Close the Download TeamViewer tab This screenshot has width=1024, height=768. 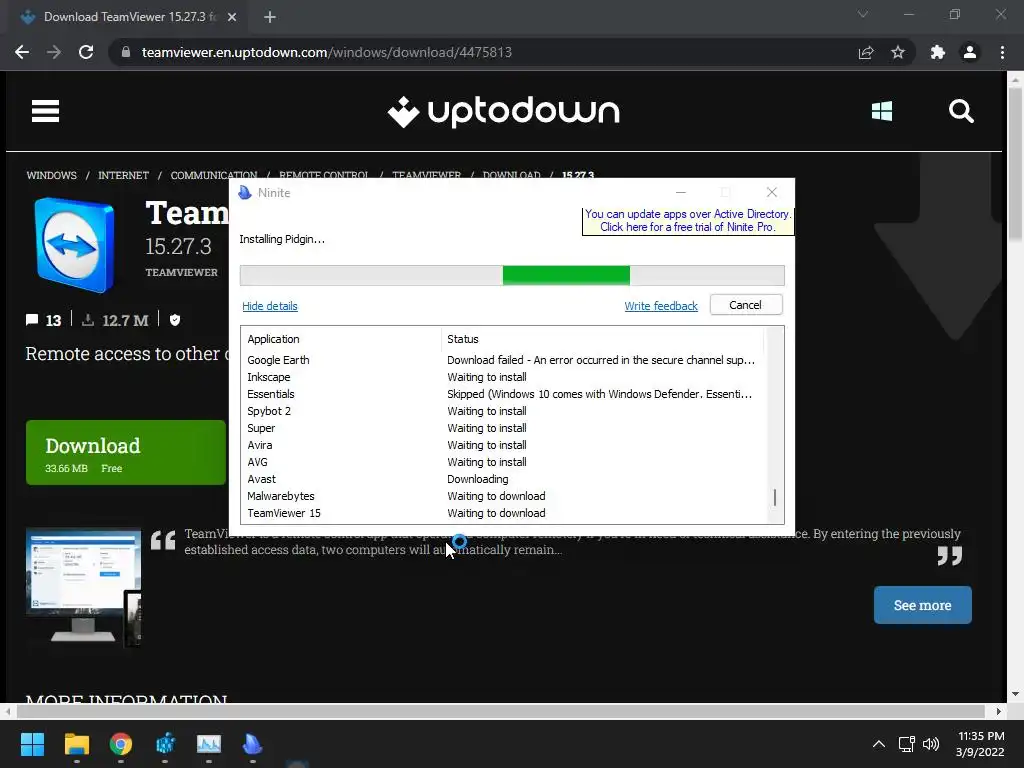click(232, 17)
